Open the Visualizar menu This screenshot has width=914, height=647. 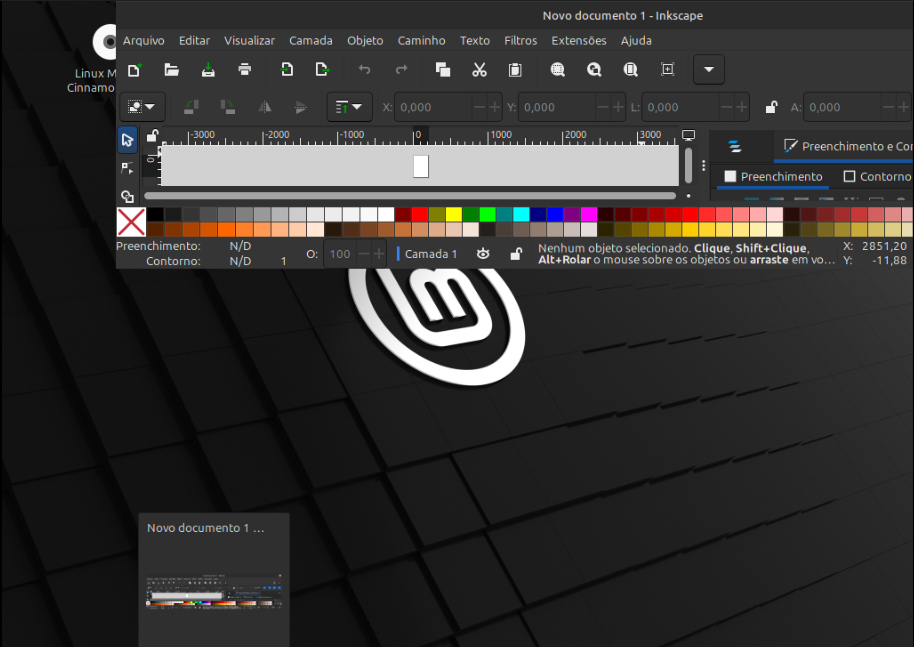click(249, 41)
